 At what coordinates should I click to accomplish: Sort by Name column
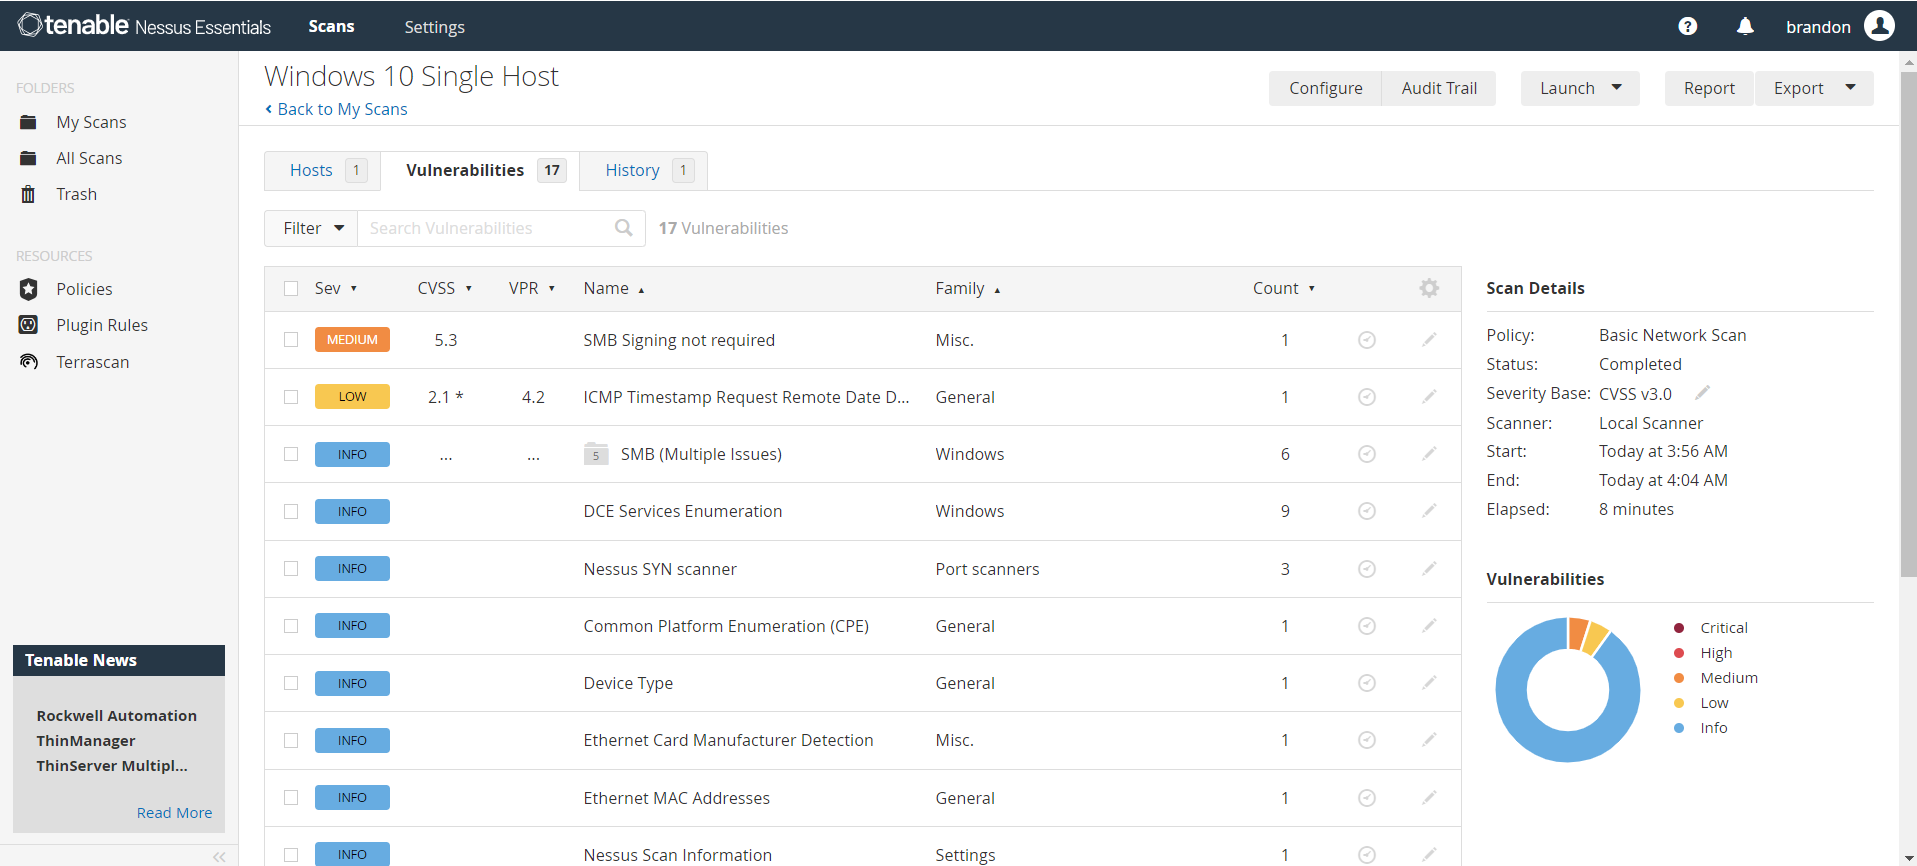tap(614, 288)
